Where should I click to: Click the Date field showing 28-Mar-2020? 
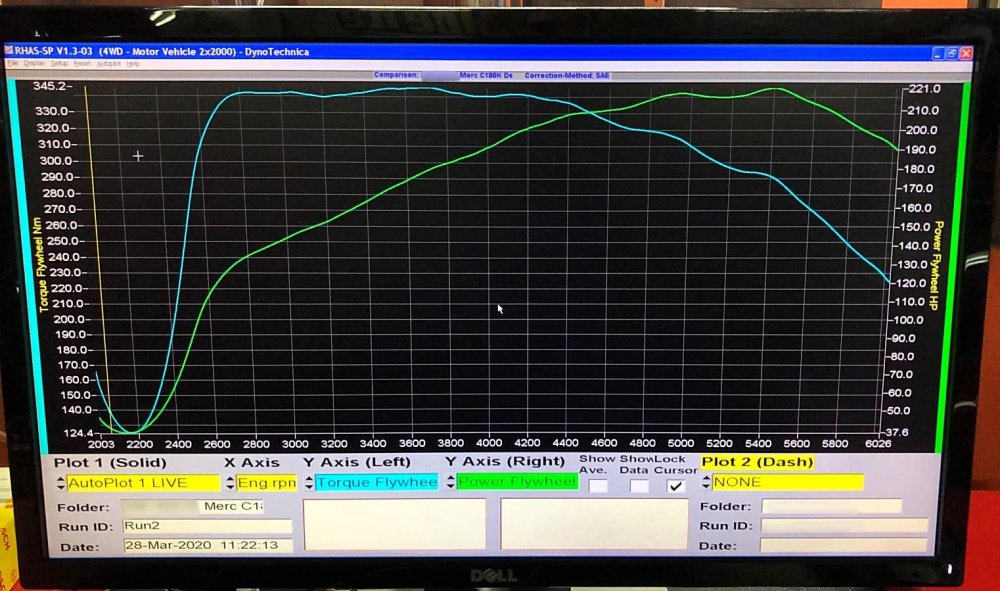tap(209, 546)
